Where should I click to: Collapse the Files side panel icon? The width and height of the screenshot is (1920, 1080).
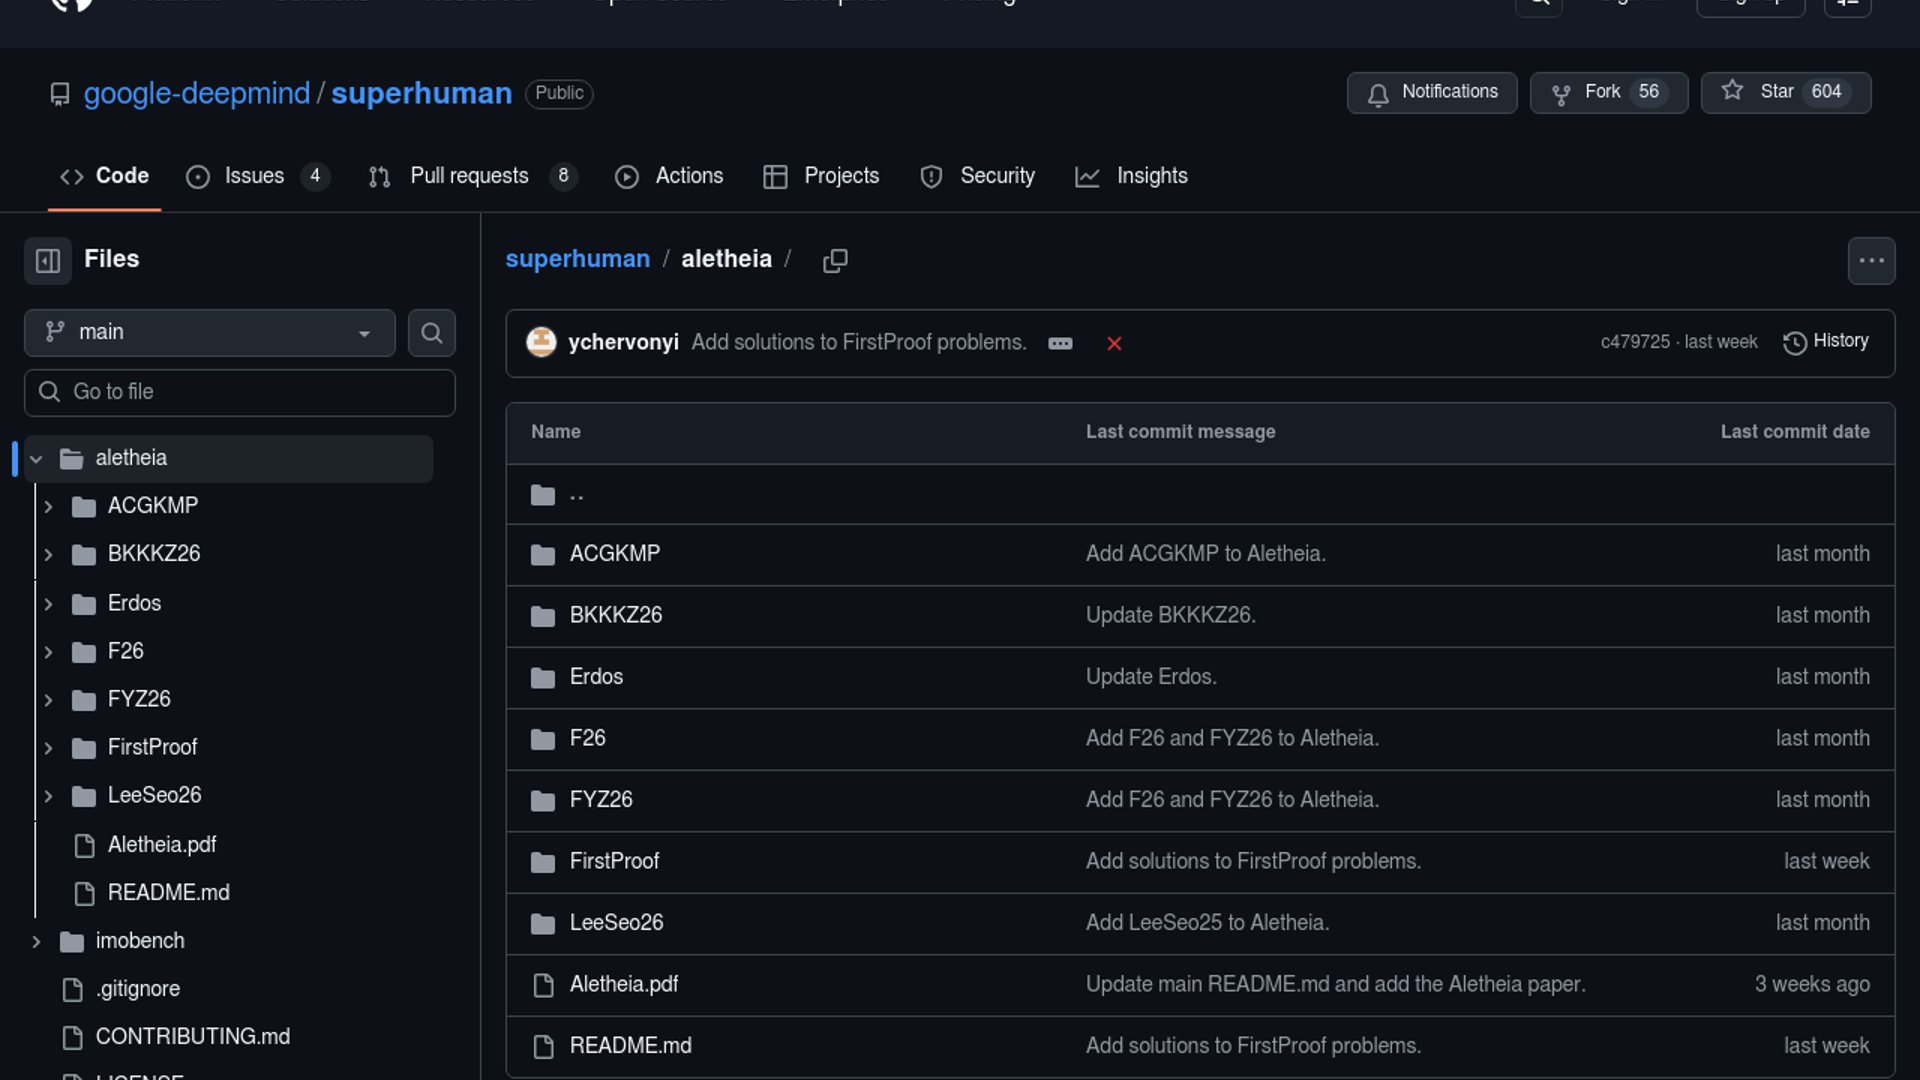48,261
